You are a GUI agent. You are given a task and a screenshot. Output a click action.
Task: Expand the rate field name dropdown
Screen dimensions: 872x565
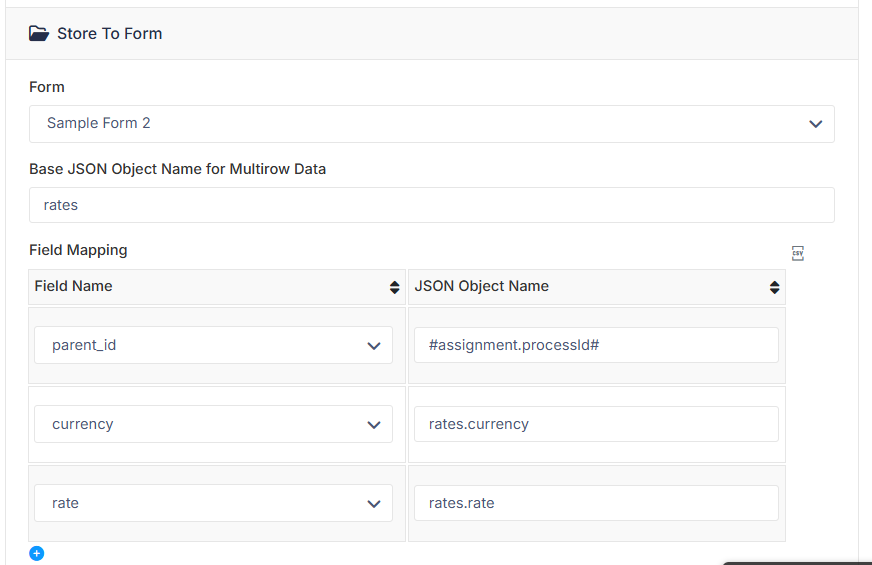[214, 503]
